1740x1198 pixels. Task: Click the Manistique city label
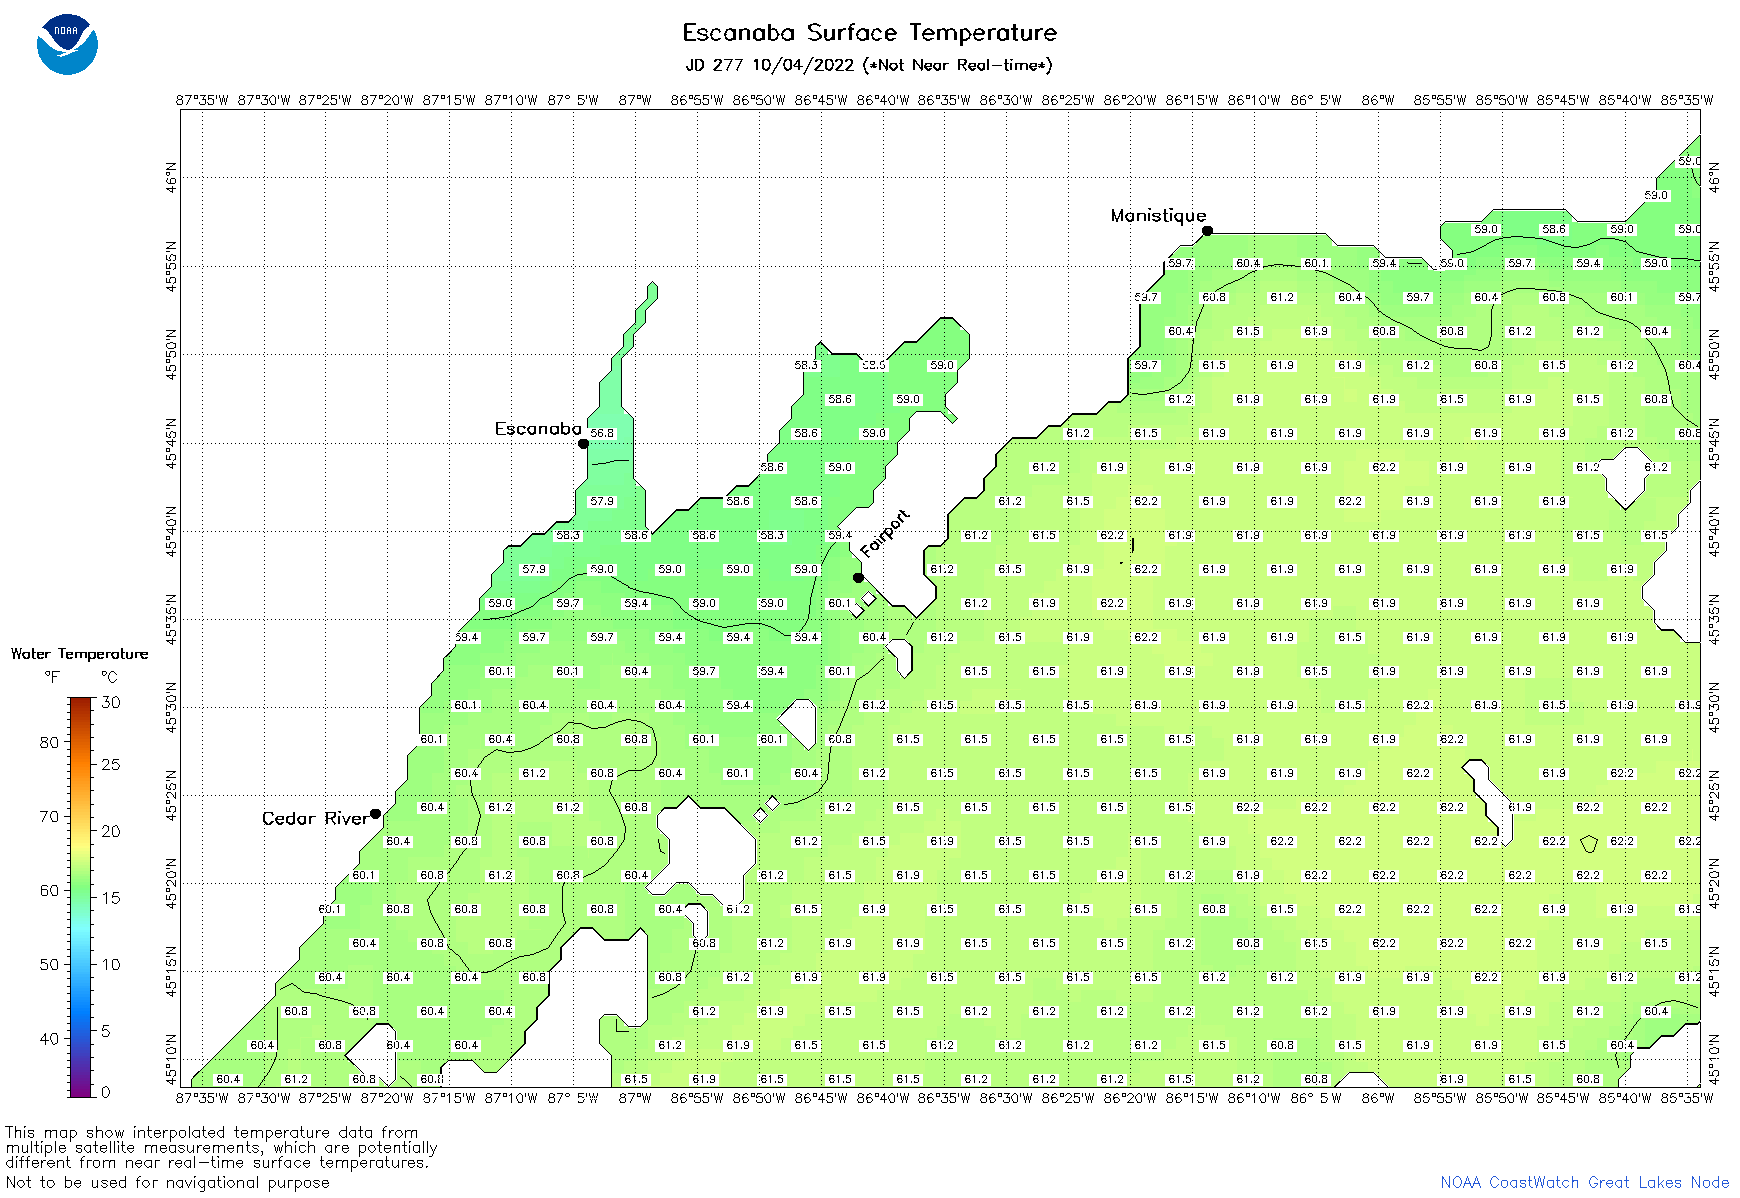click(1158, 215)
